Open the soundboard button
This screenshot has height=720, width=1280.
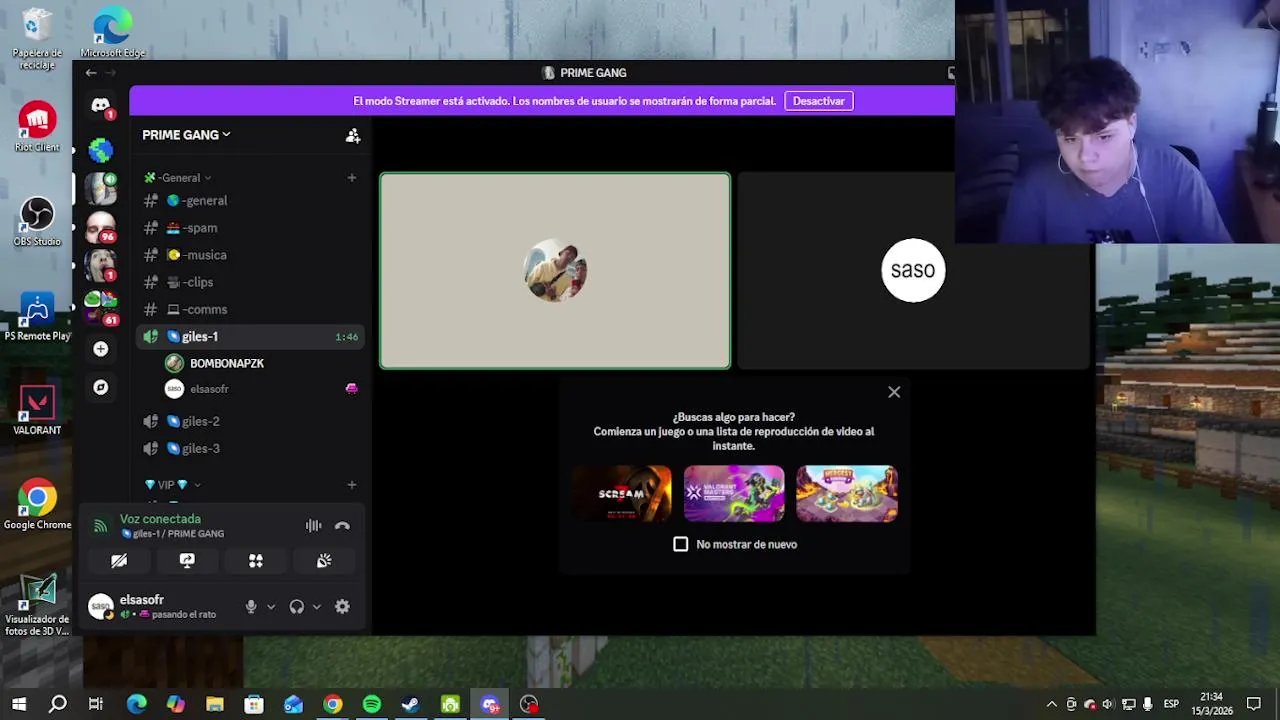pos(324,561)
